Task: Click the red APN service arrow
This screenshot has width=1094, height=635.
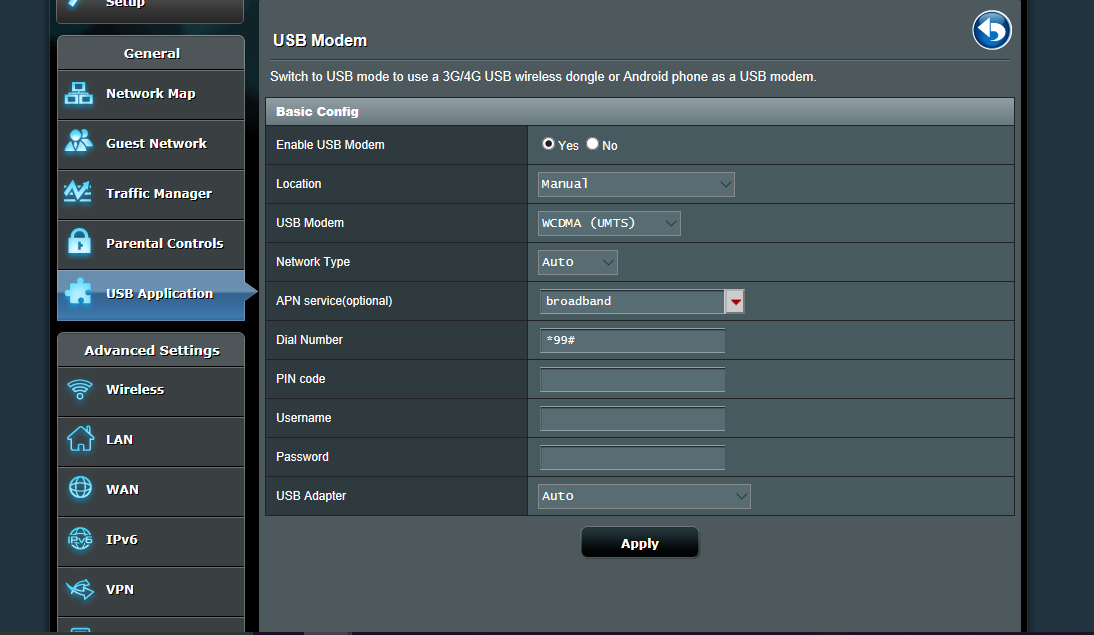Action: click(735, 301)
